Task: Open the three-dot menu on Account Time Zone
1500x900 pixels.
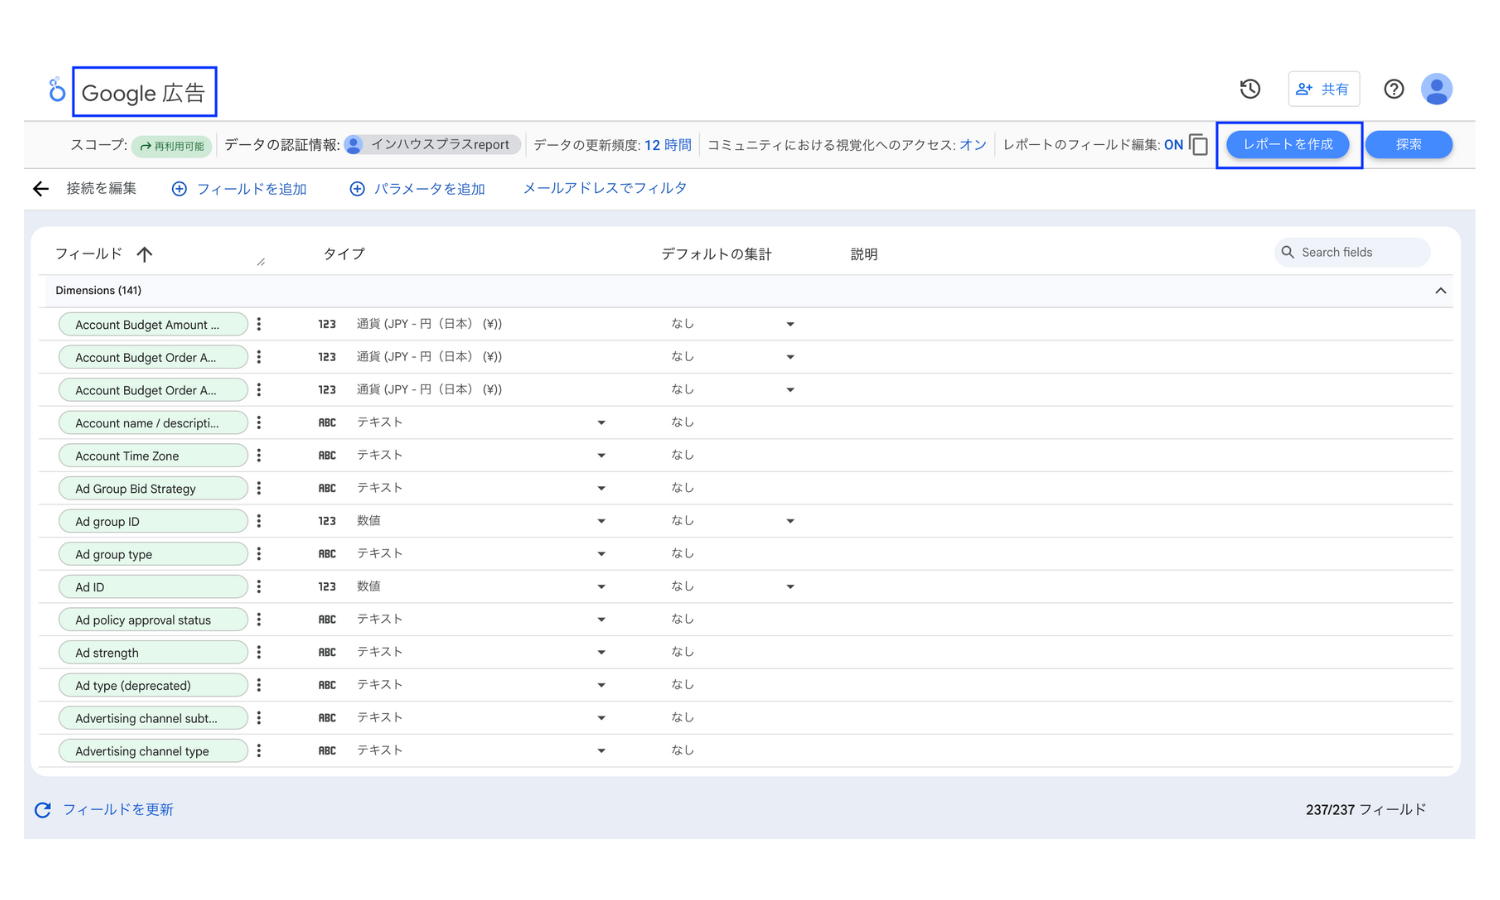Action: pos(259,455)
